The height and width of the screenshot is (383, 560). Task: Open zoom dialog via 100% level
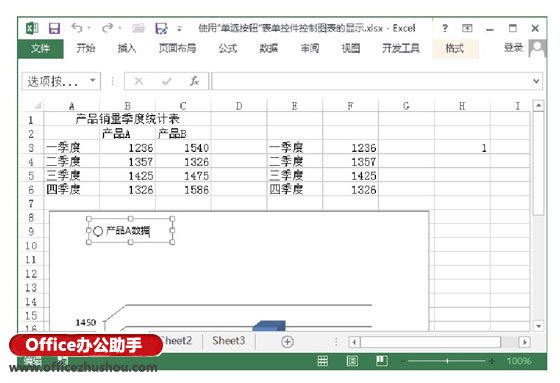pos(519,361)
